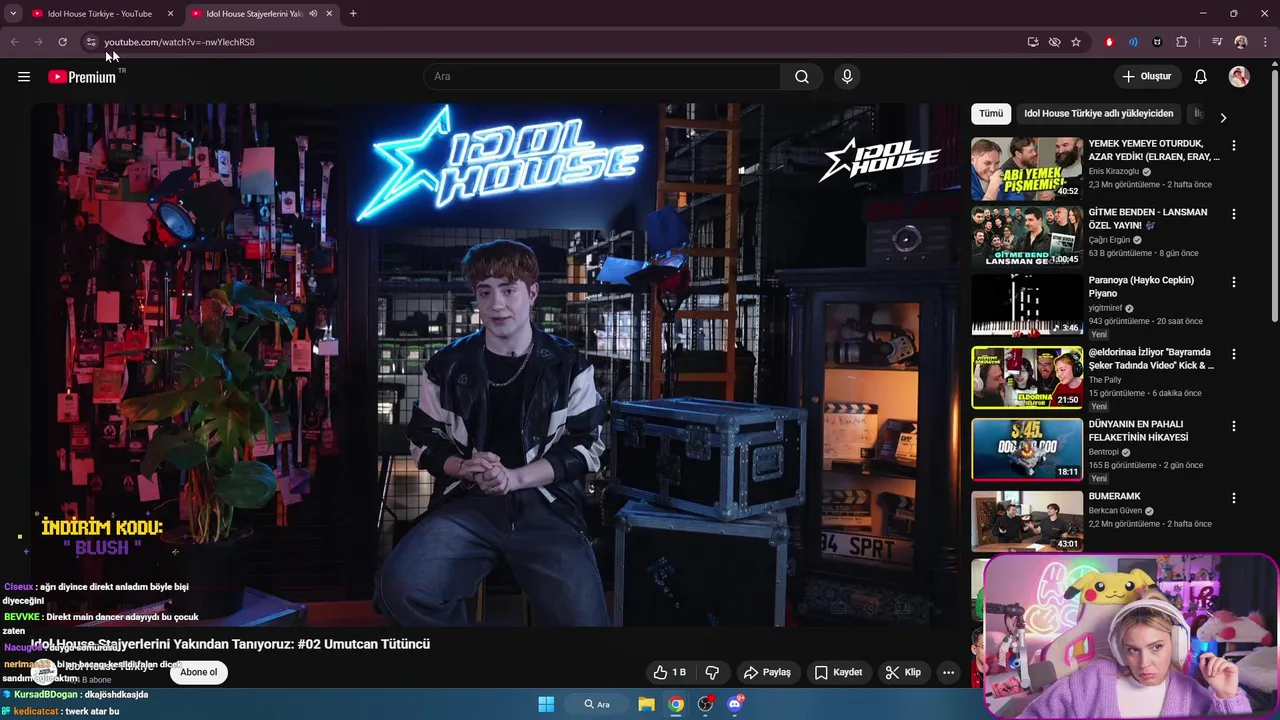Open options for @eldorinaa İzliyor video
The image size is (1280, 720).
[1233, 354]
